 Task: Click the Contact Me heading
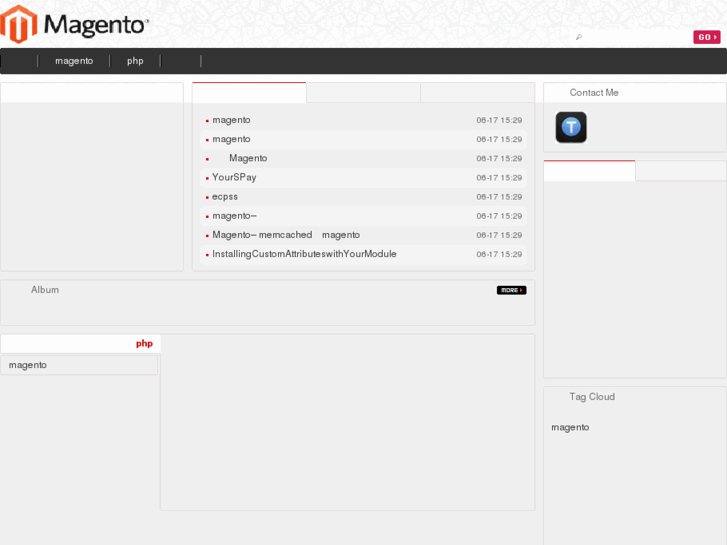594,92
